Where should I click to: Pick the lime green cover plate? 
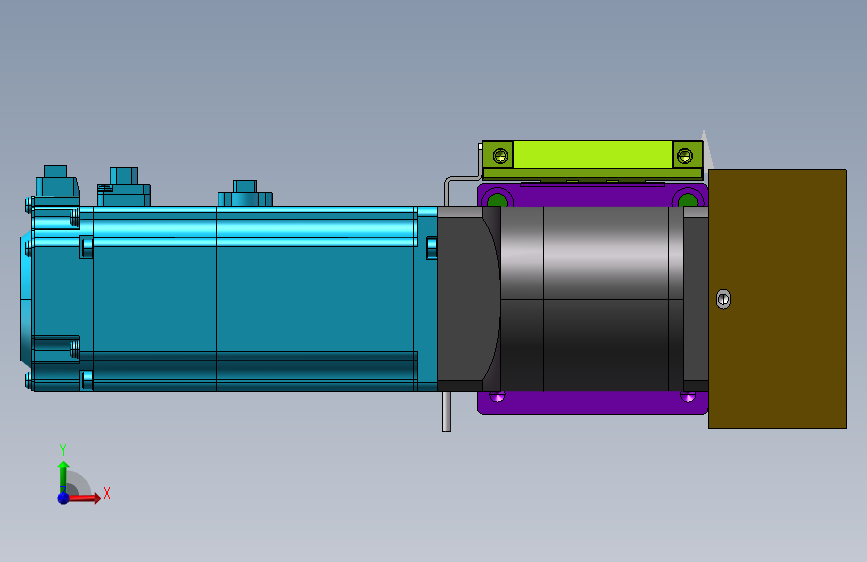[593, 155]
